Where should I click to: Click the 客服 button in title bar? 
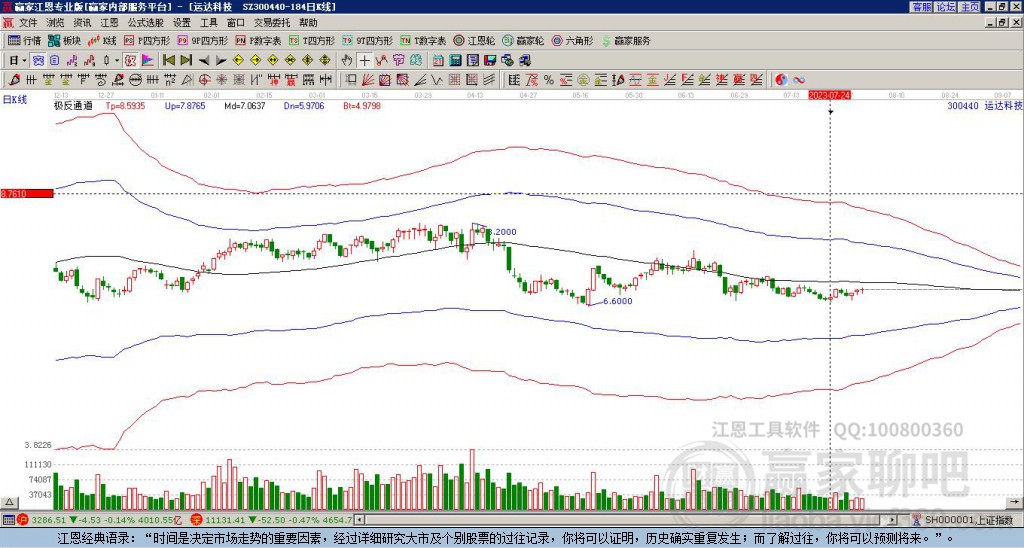(x=922, y=7)
